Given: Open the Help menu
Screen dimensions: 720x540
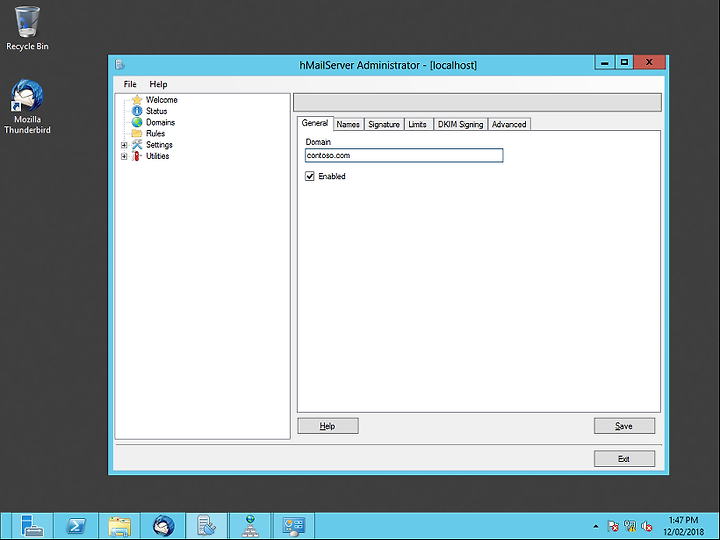Looking at the screenshot, I should click(158, 84).
